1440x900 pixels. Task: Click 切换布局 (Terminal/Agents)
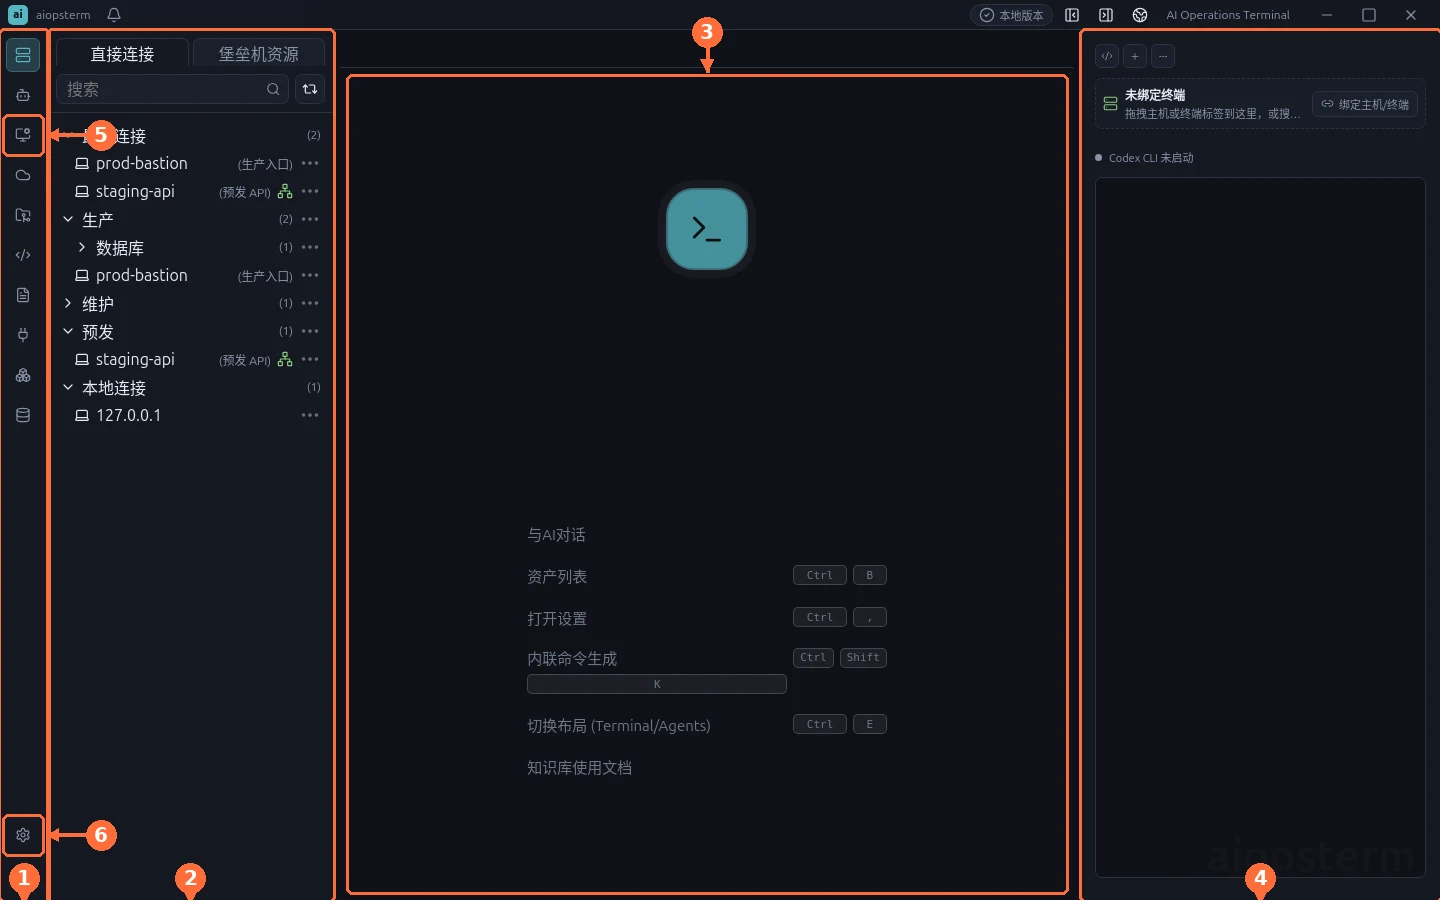tap(619, 726)
